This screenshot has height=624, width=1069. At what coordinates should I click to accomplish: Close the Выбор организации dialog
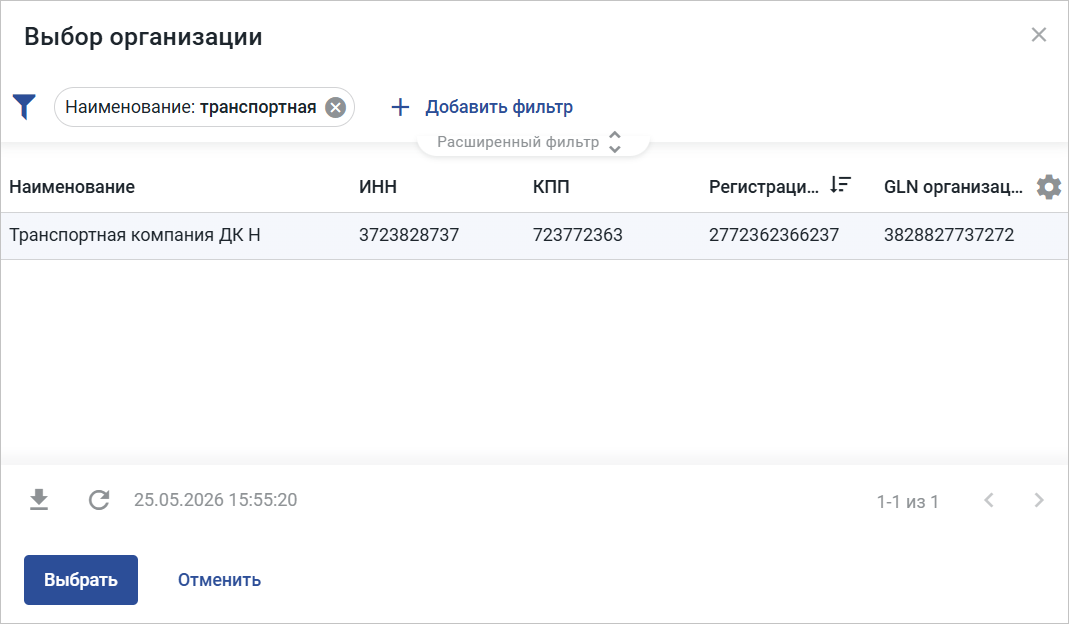(x=1038, y=35)
